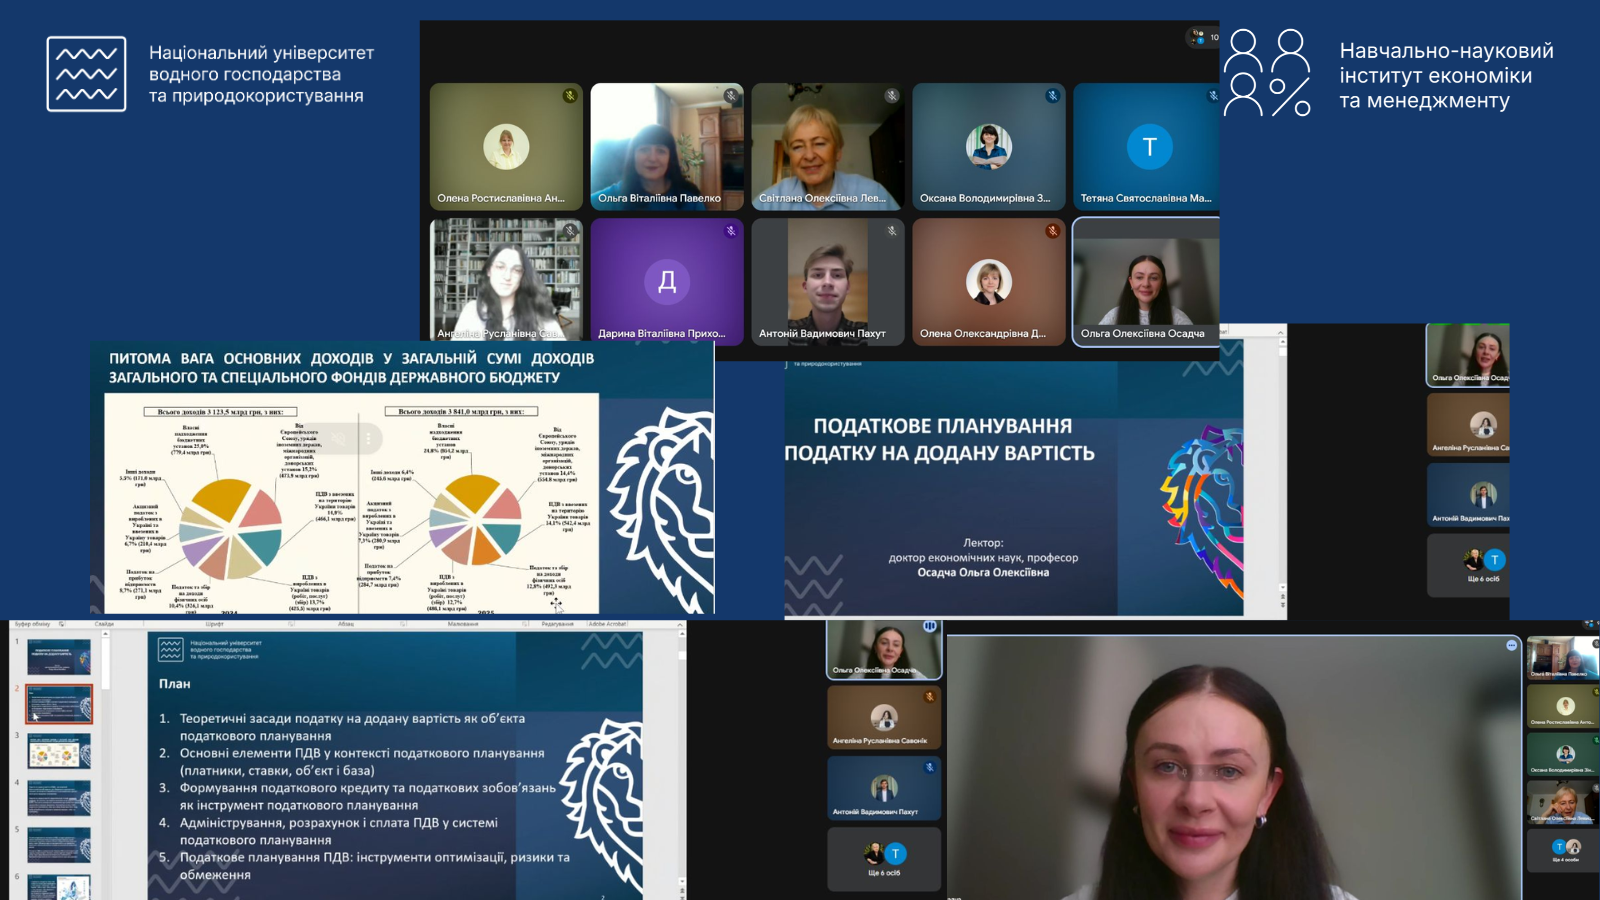
Task: Open the Буфер обміну group dialog launcher
Action: [x=61, y=624]
